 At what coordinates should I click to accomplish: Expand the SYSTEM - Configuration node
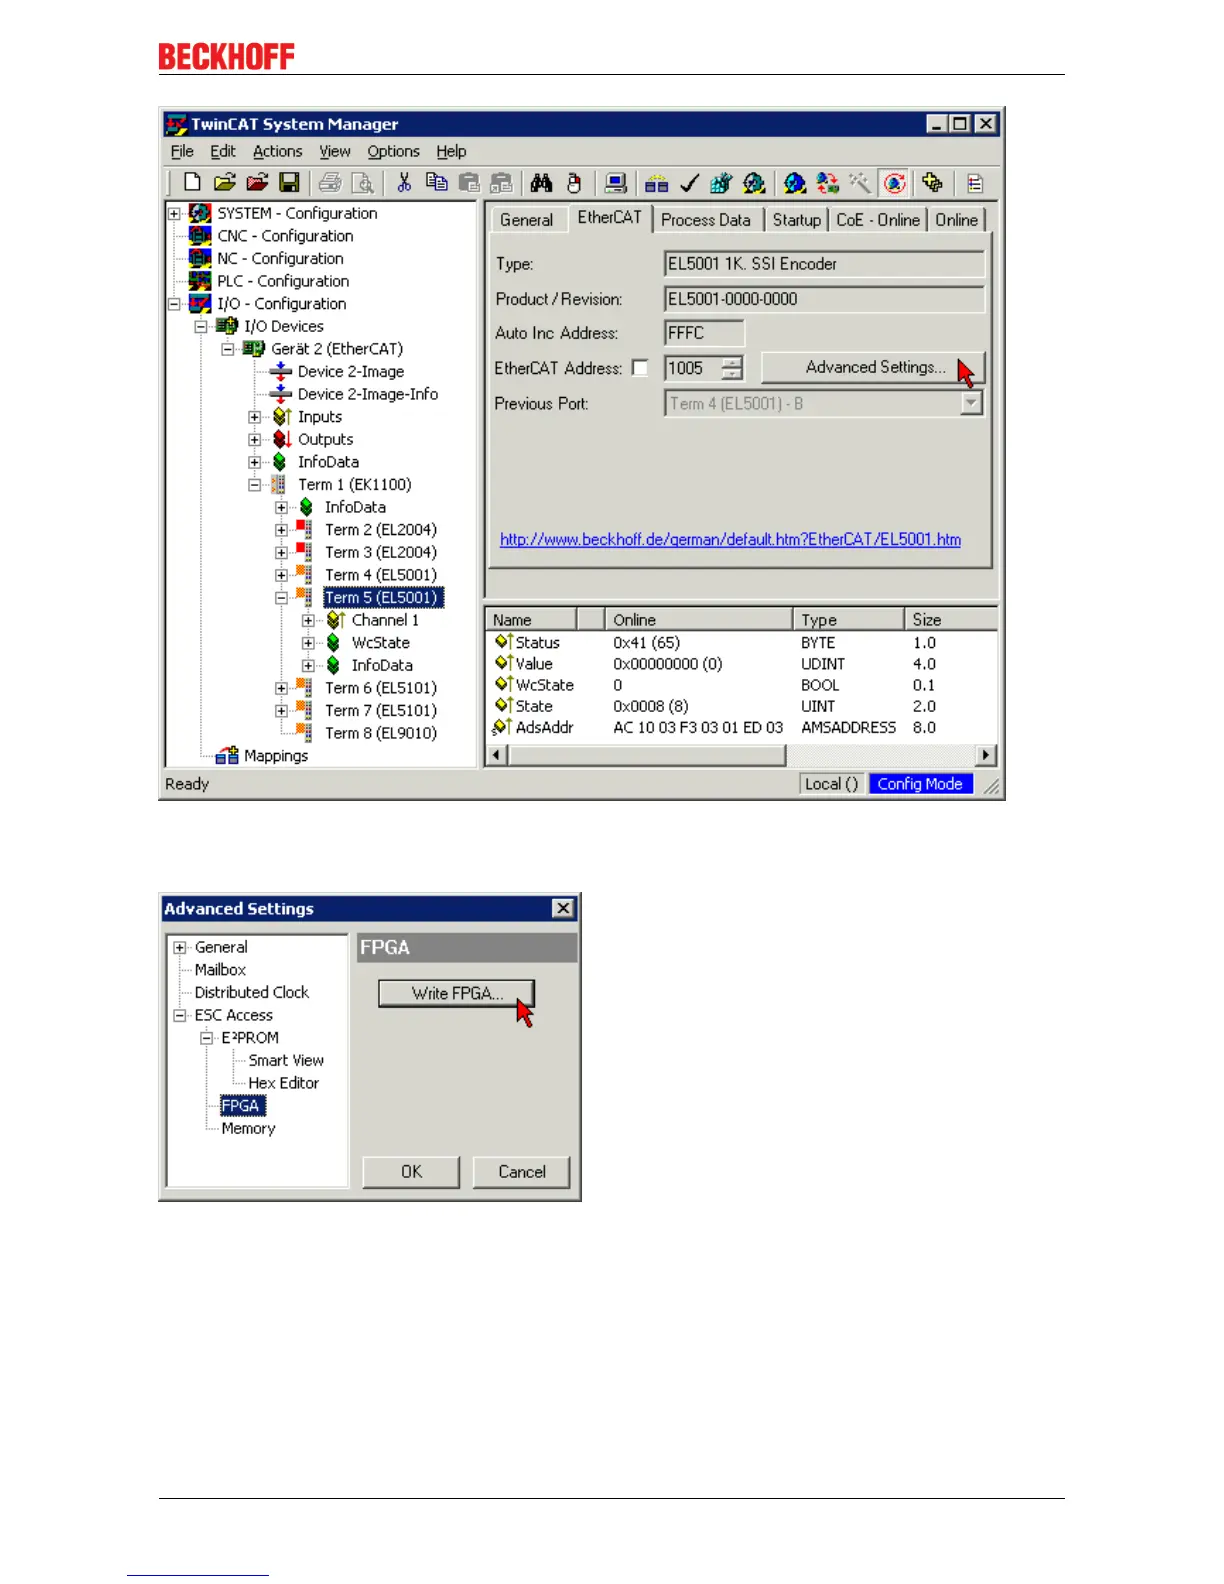[174, 213]
